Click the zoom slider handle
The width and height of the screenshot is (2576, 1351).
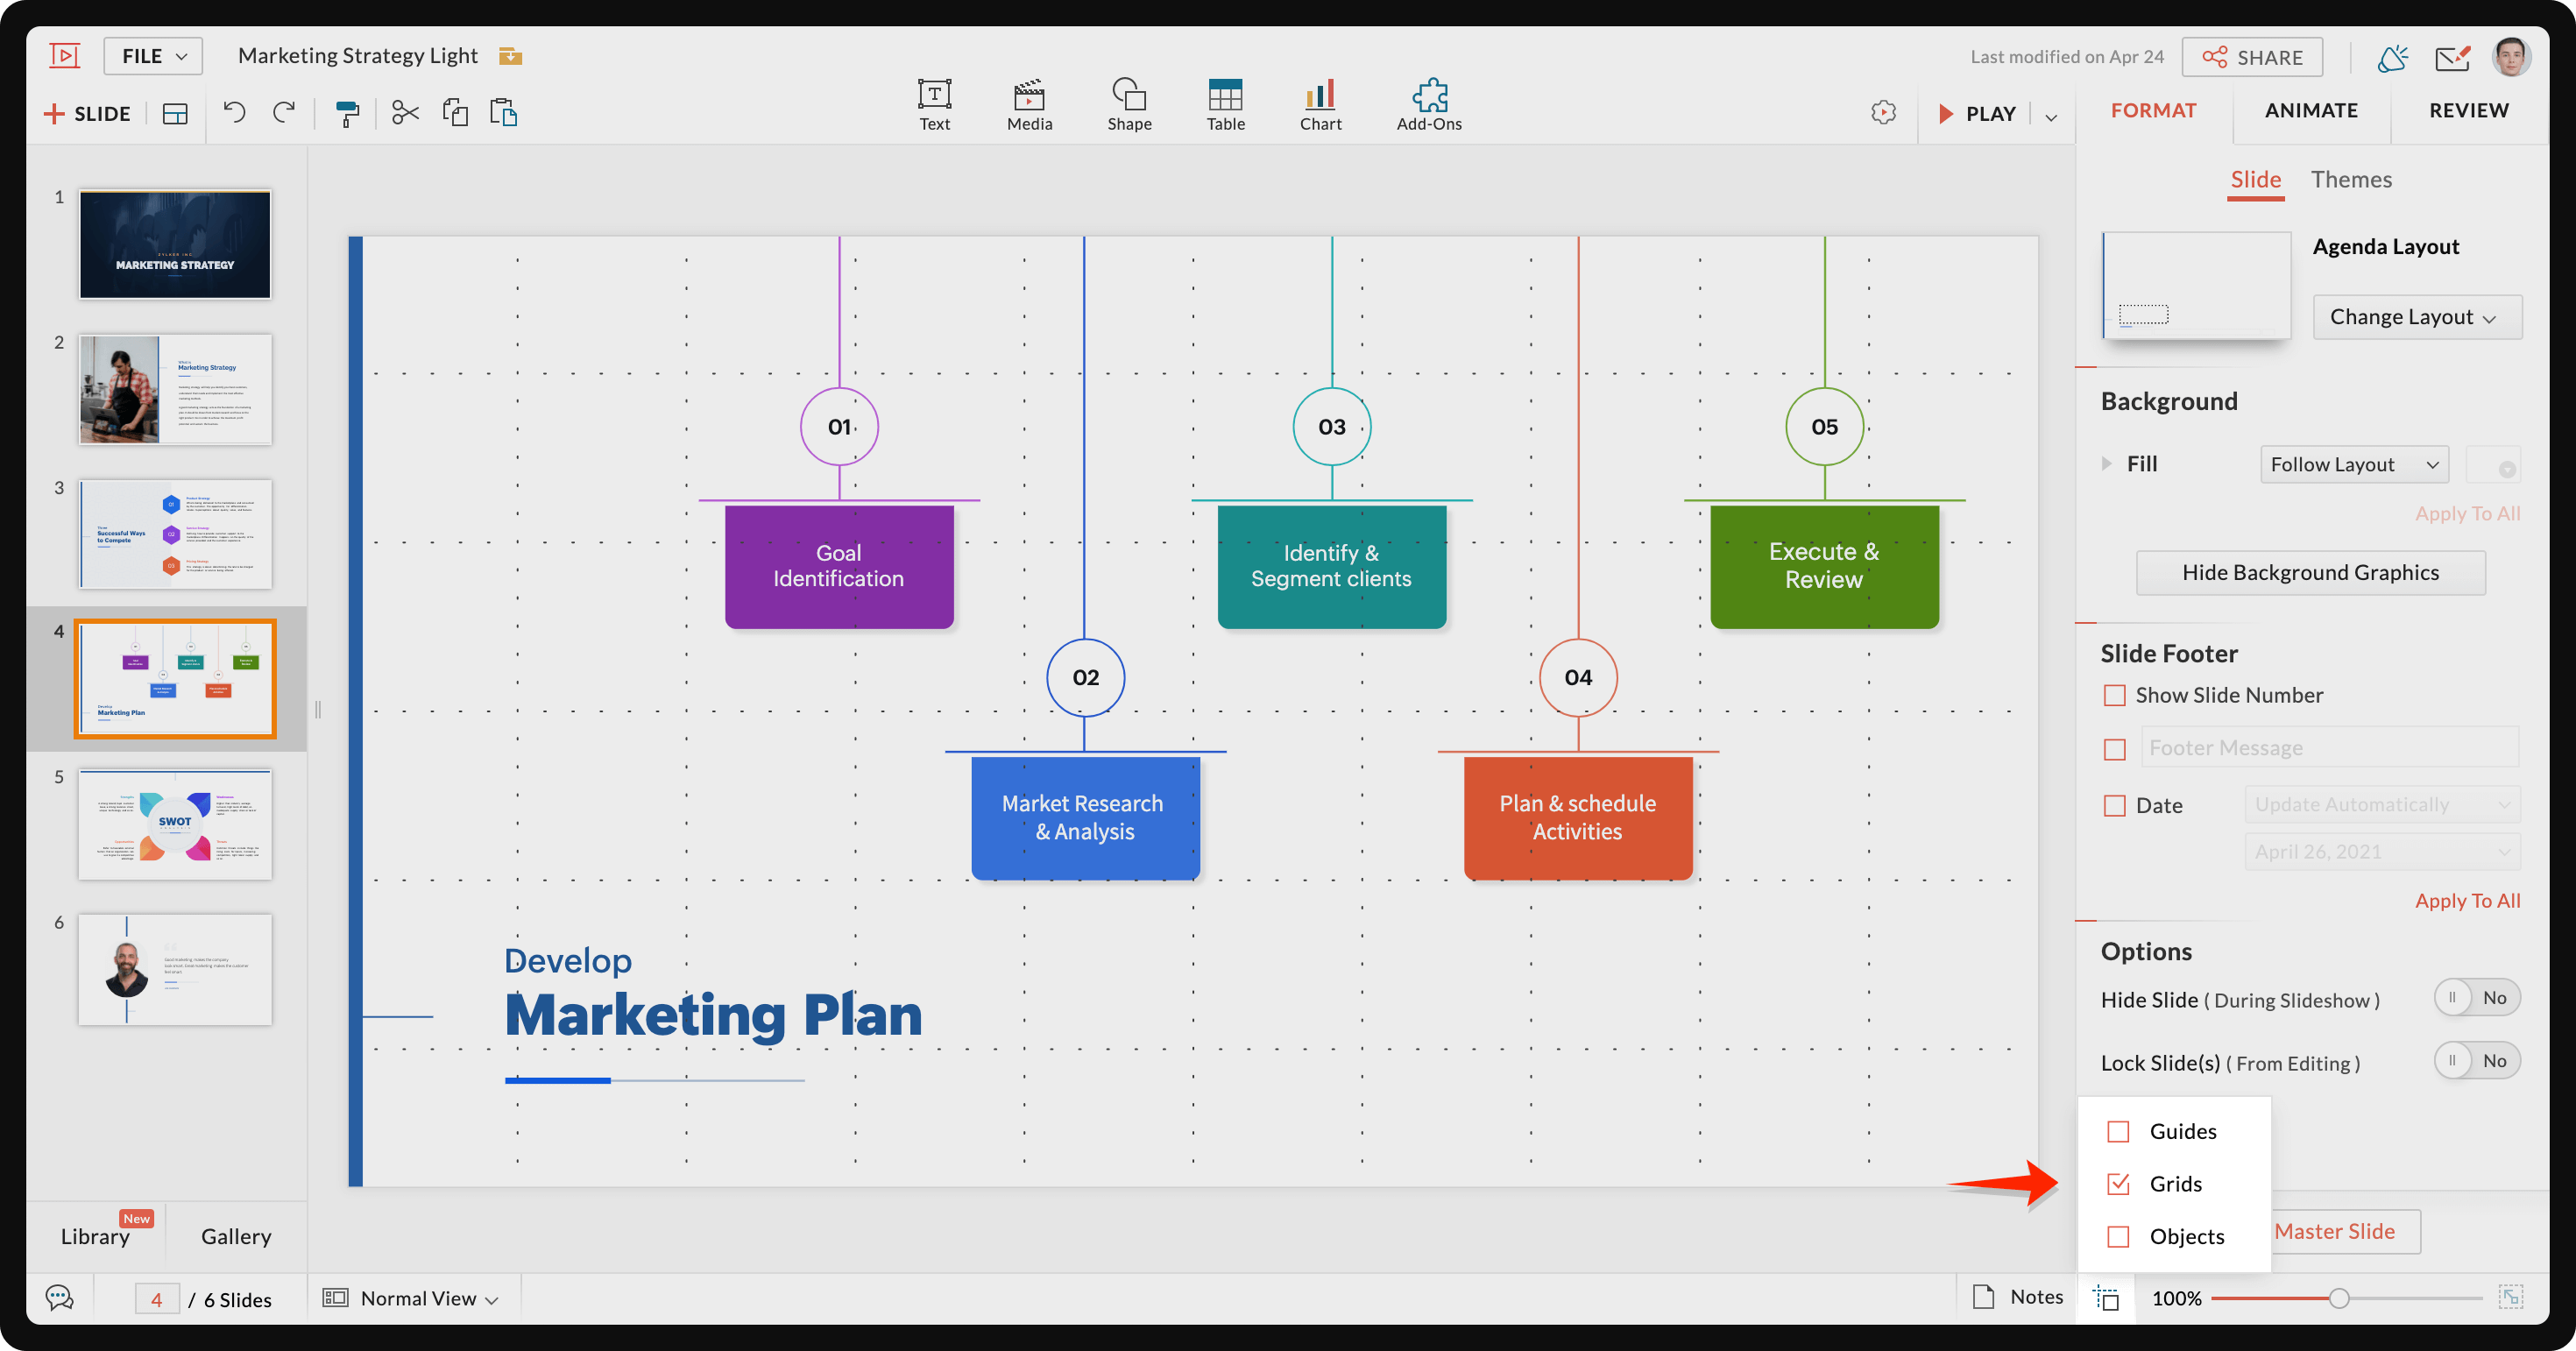[x=2338, y=1298]
